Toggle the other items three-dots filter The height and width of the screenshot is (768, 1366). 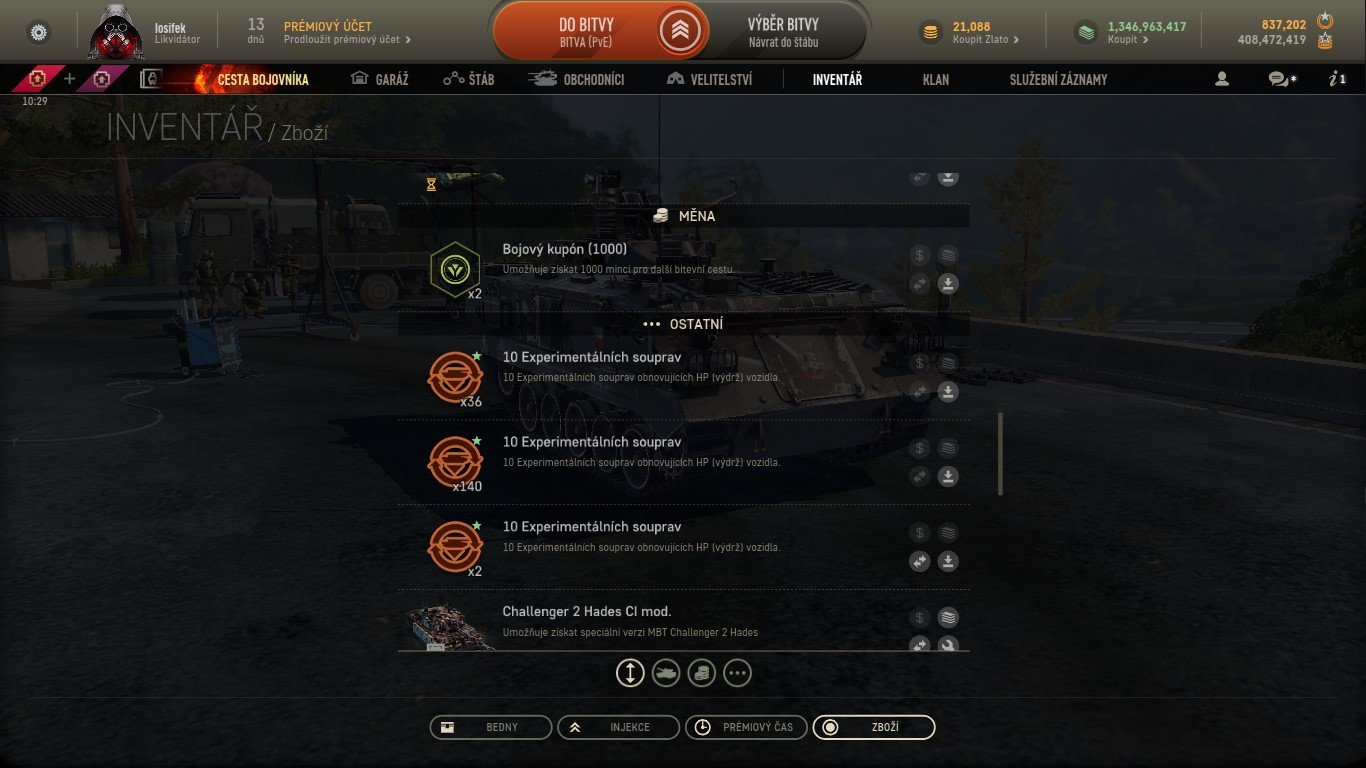tap(737, 674)
